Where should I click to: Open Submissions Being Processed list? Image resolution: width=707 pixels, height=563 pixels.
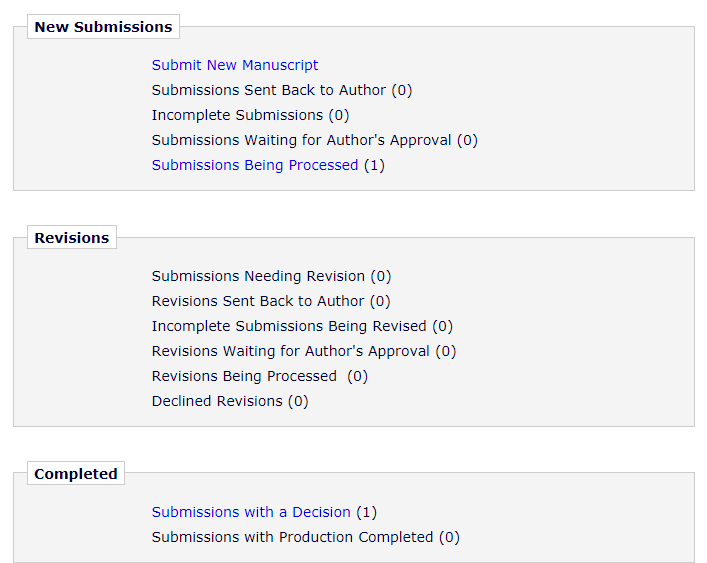255,165
